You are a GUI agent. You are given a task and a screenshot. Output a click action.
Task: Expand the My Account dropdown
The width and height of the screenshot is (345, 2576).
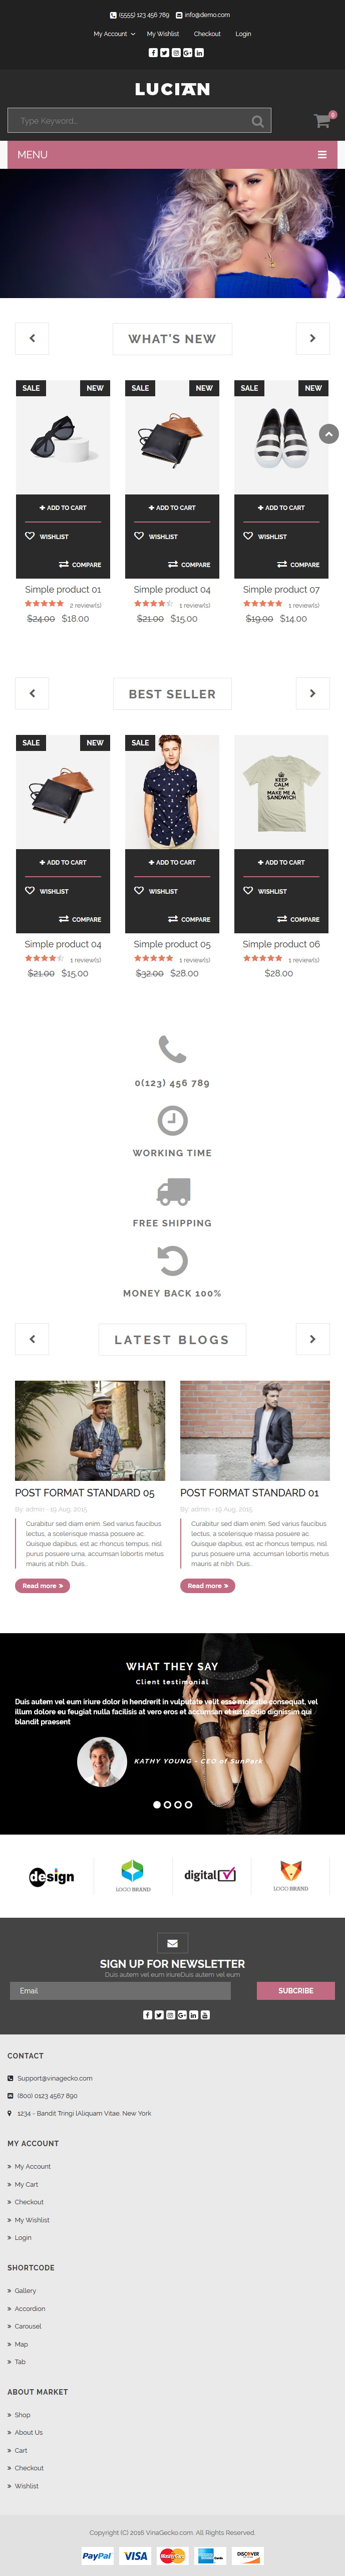114,34
